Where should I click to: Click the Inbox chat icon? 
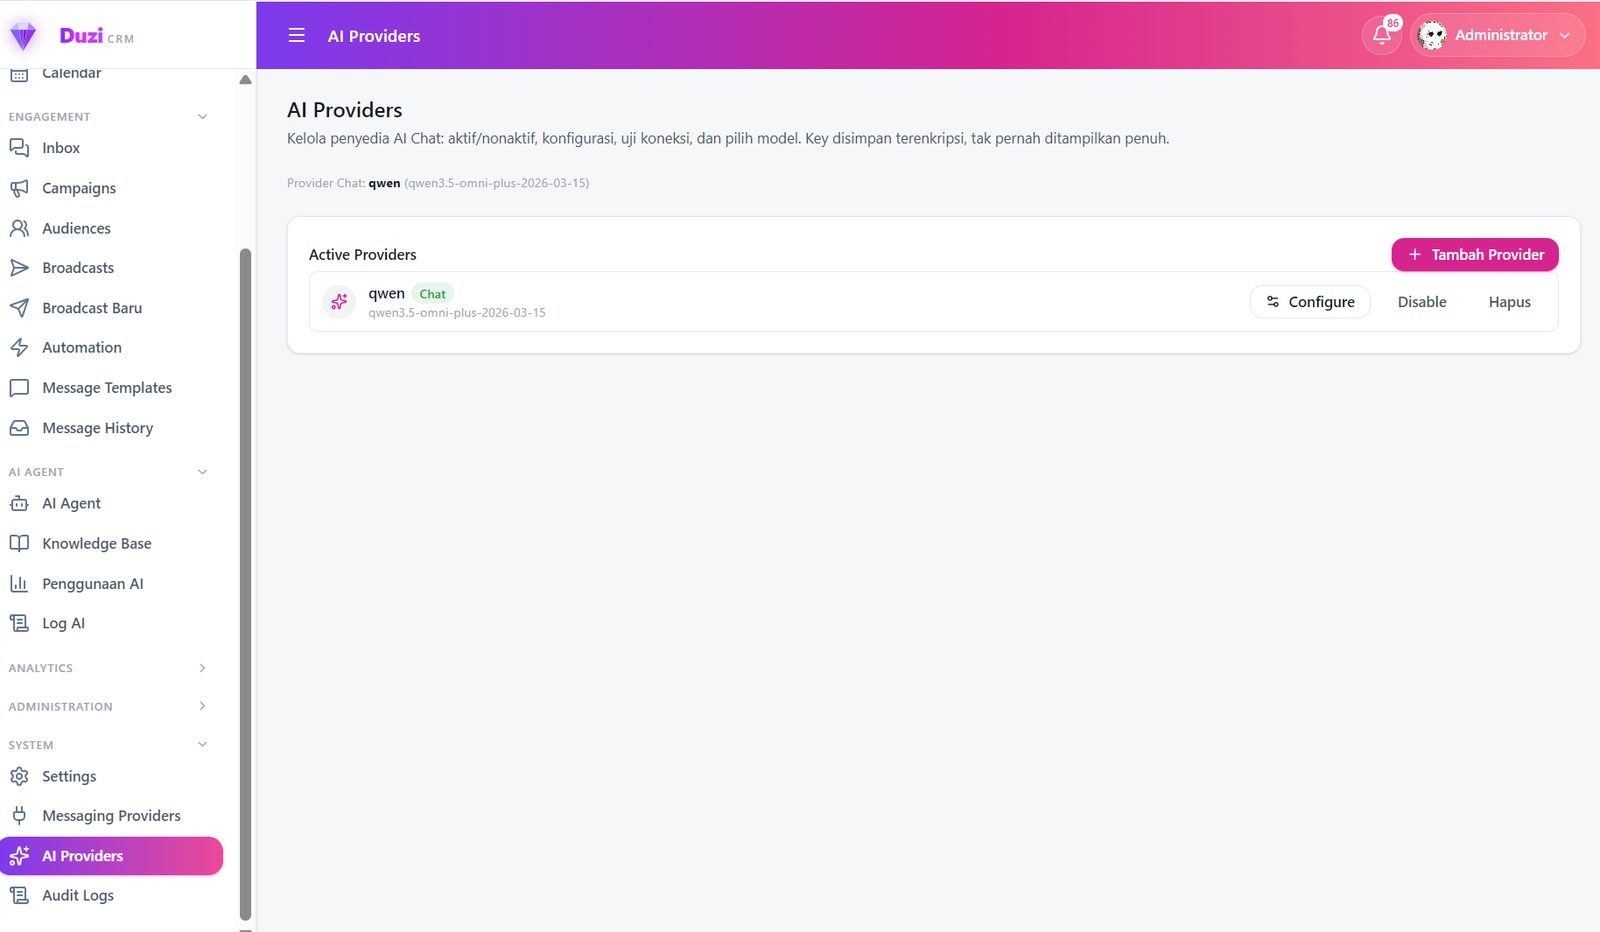(19, 148)
